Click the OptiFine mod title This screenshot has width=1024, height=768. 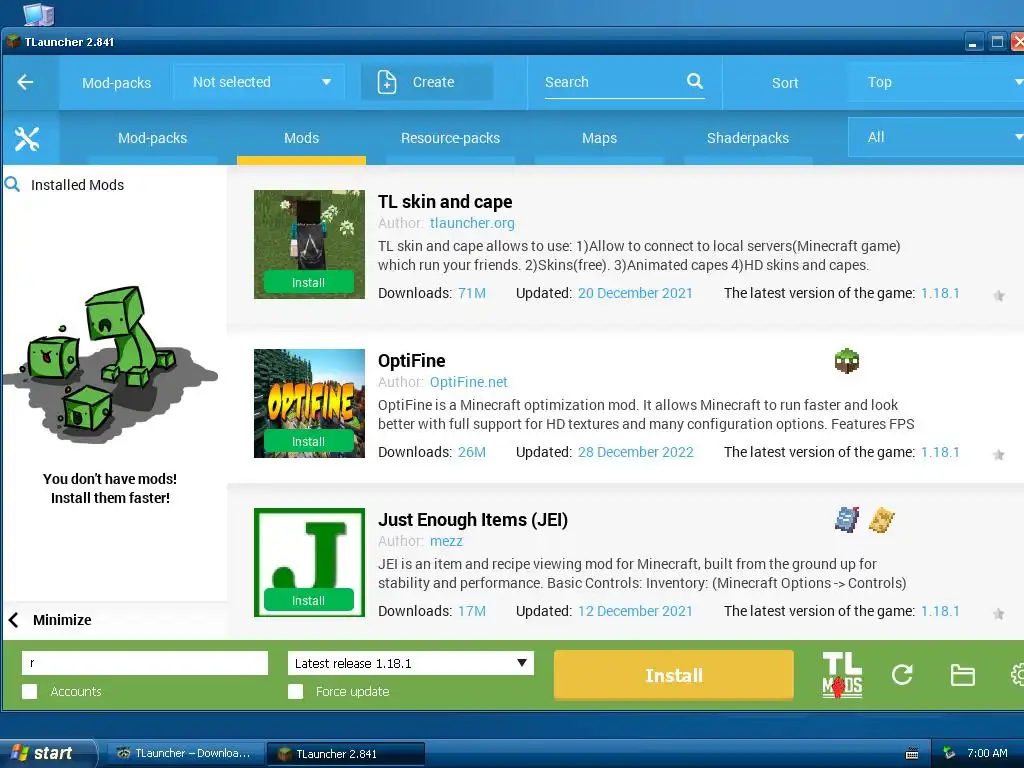411,360
